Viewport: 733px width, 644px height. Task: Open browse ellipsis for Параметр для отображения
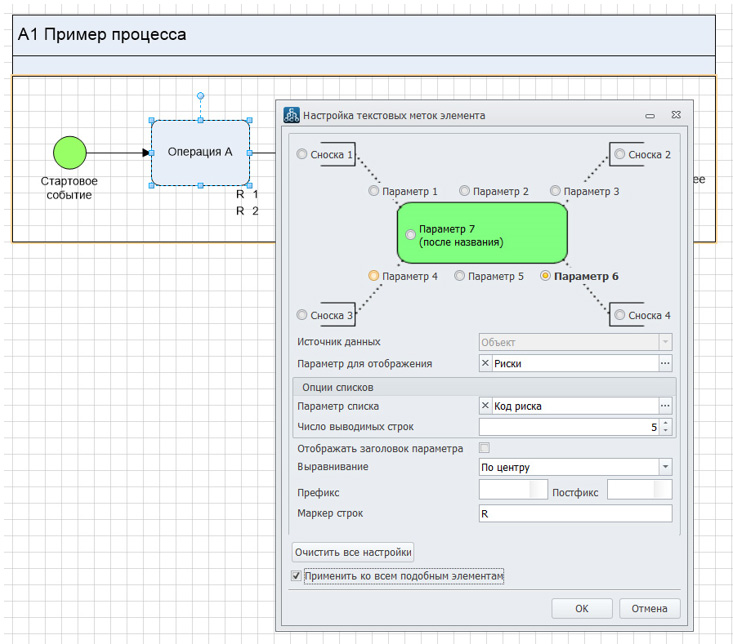665,364
